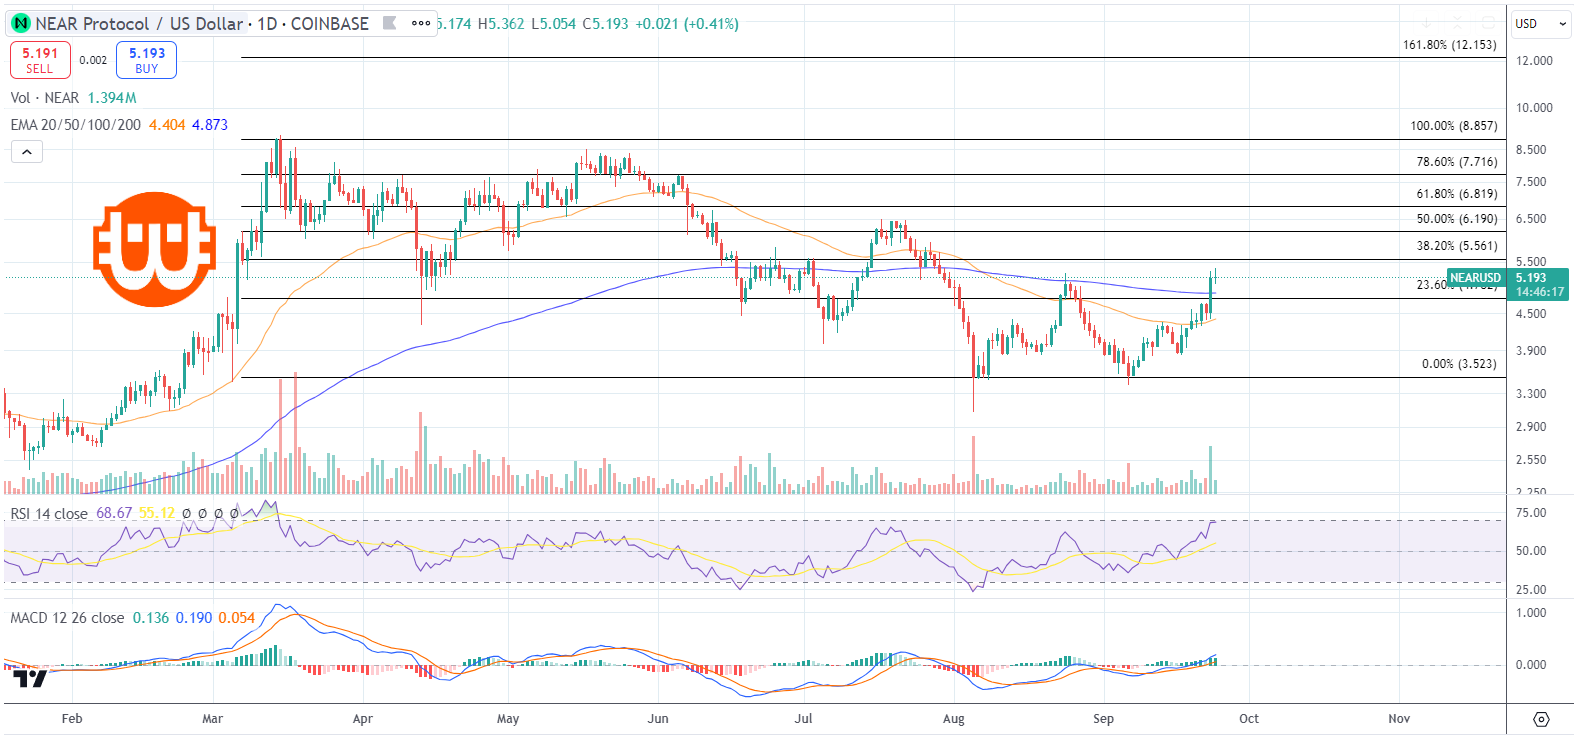This screenshot has height=740, width=1578.
Task: Click the 7.500 price axis label
Action: 1531,182
